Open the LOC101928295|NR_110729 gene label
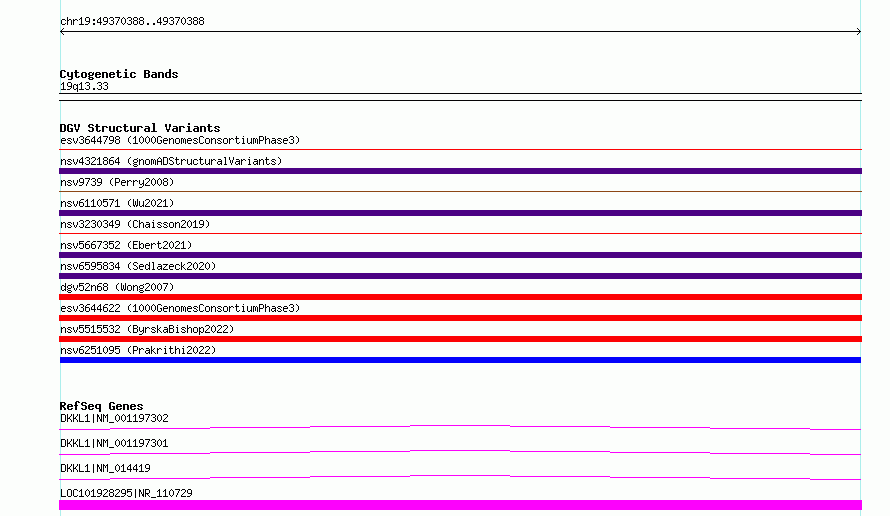 tap(126, 493)
